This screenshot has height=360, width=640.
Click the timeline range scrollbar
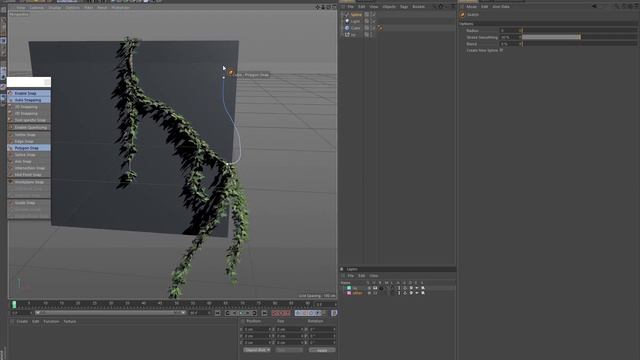tap(110, 313)
